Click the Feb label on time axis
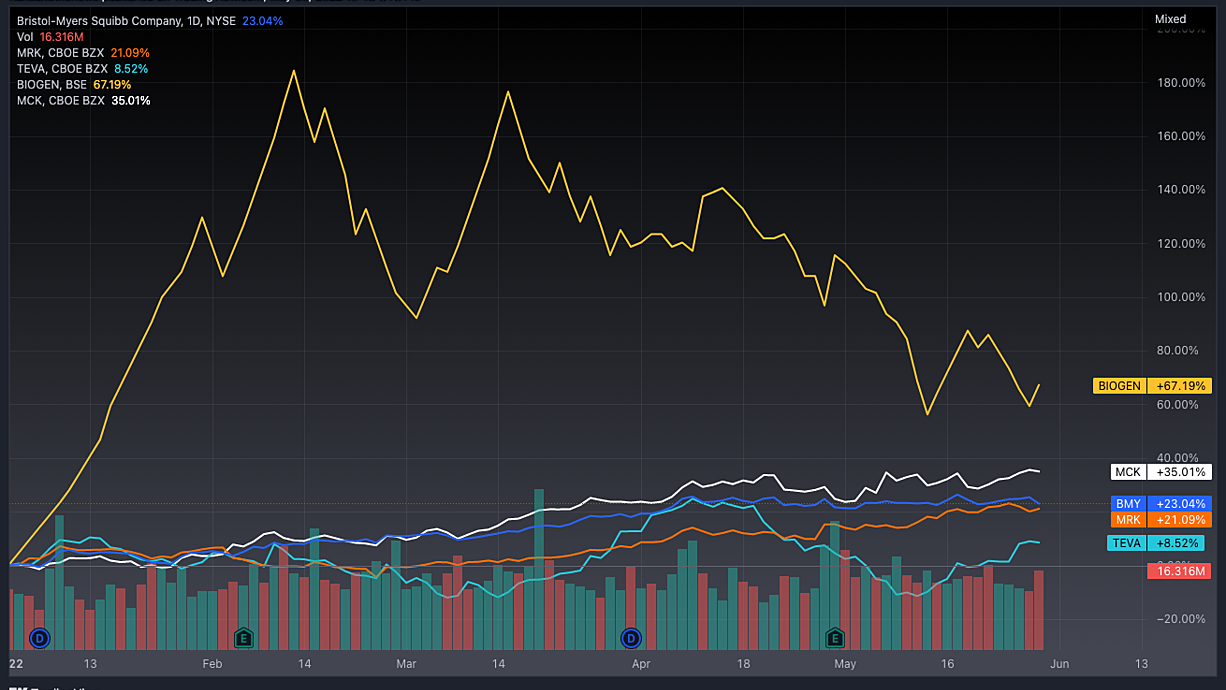Viewport: 1226px width, 690px height. pyautogui.click(x=212, y=663)
